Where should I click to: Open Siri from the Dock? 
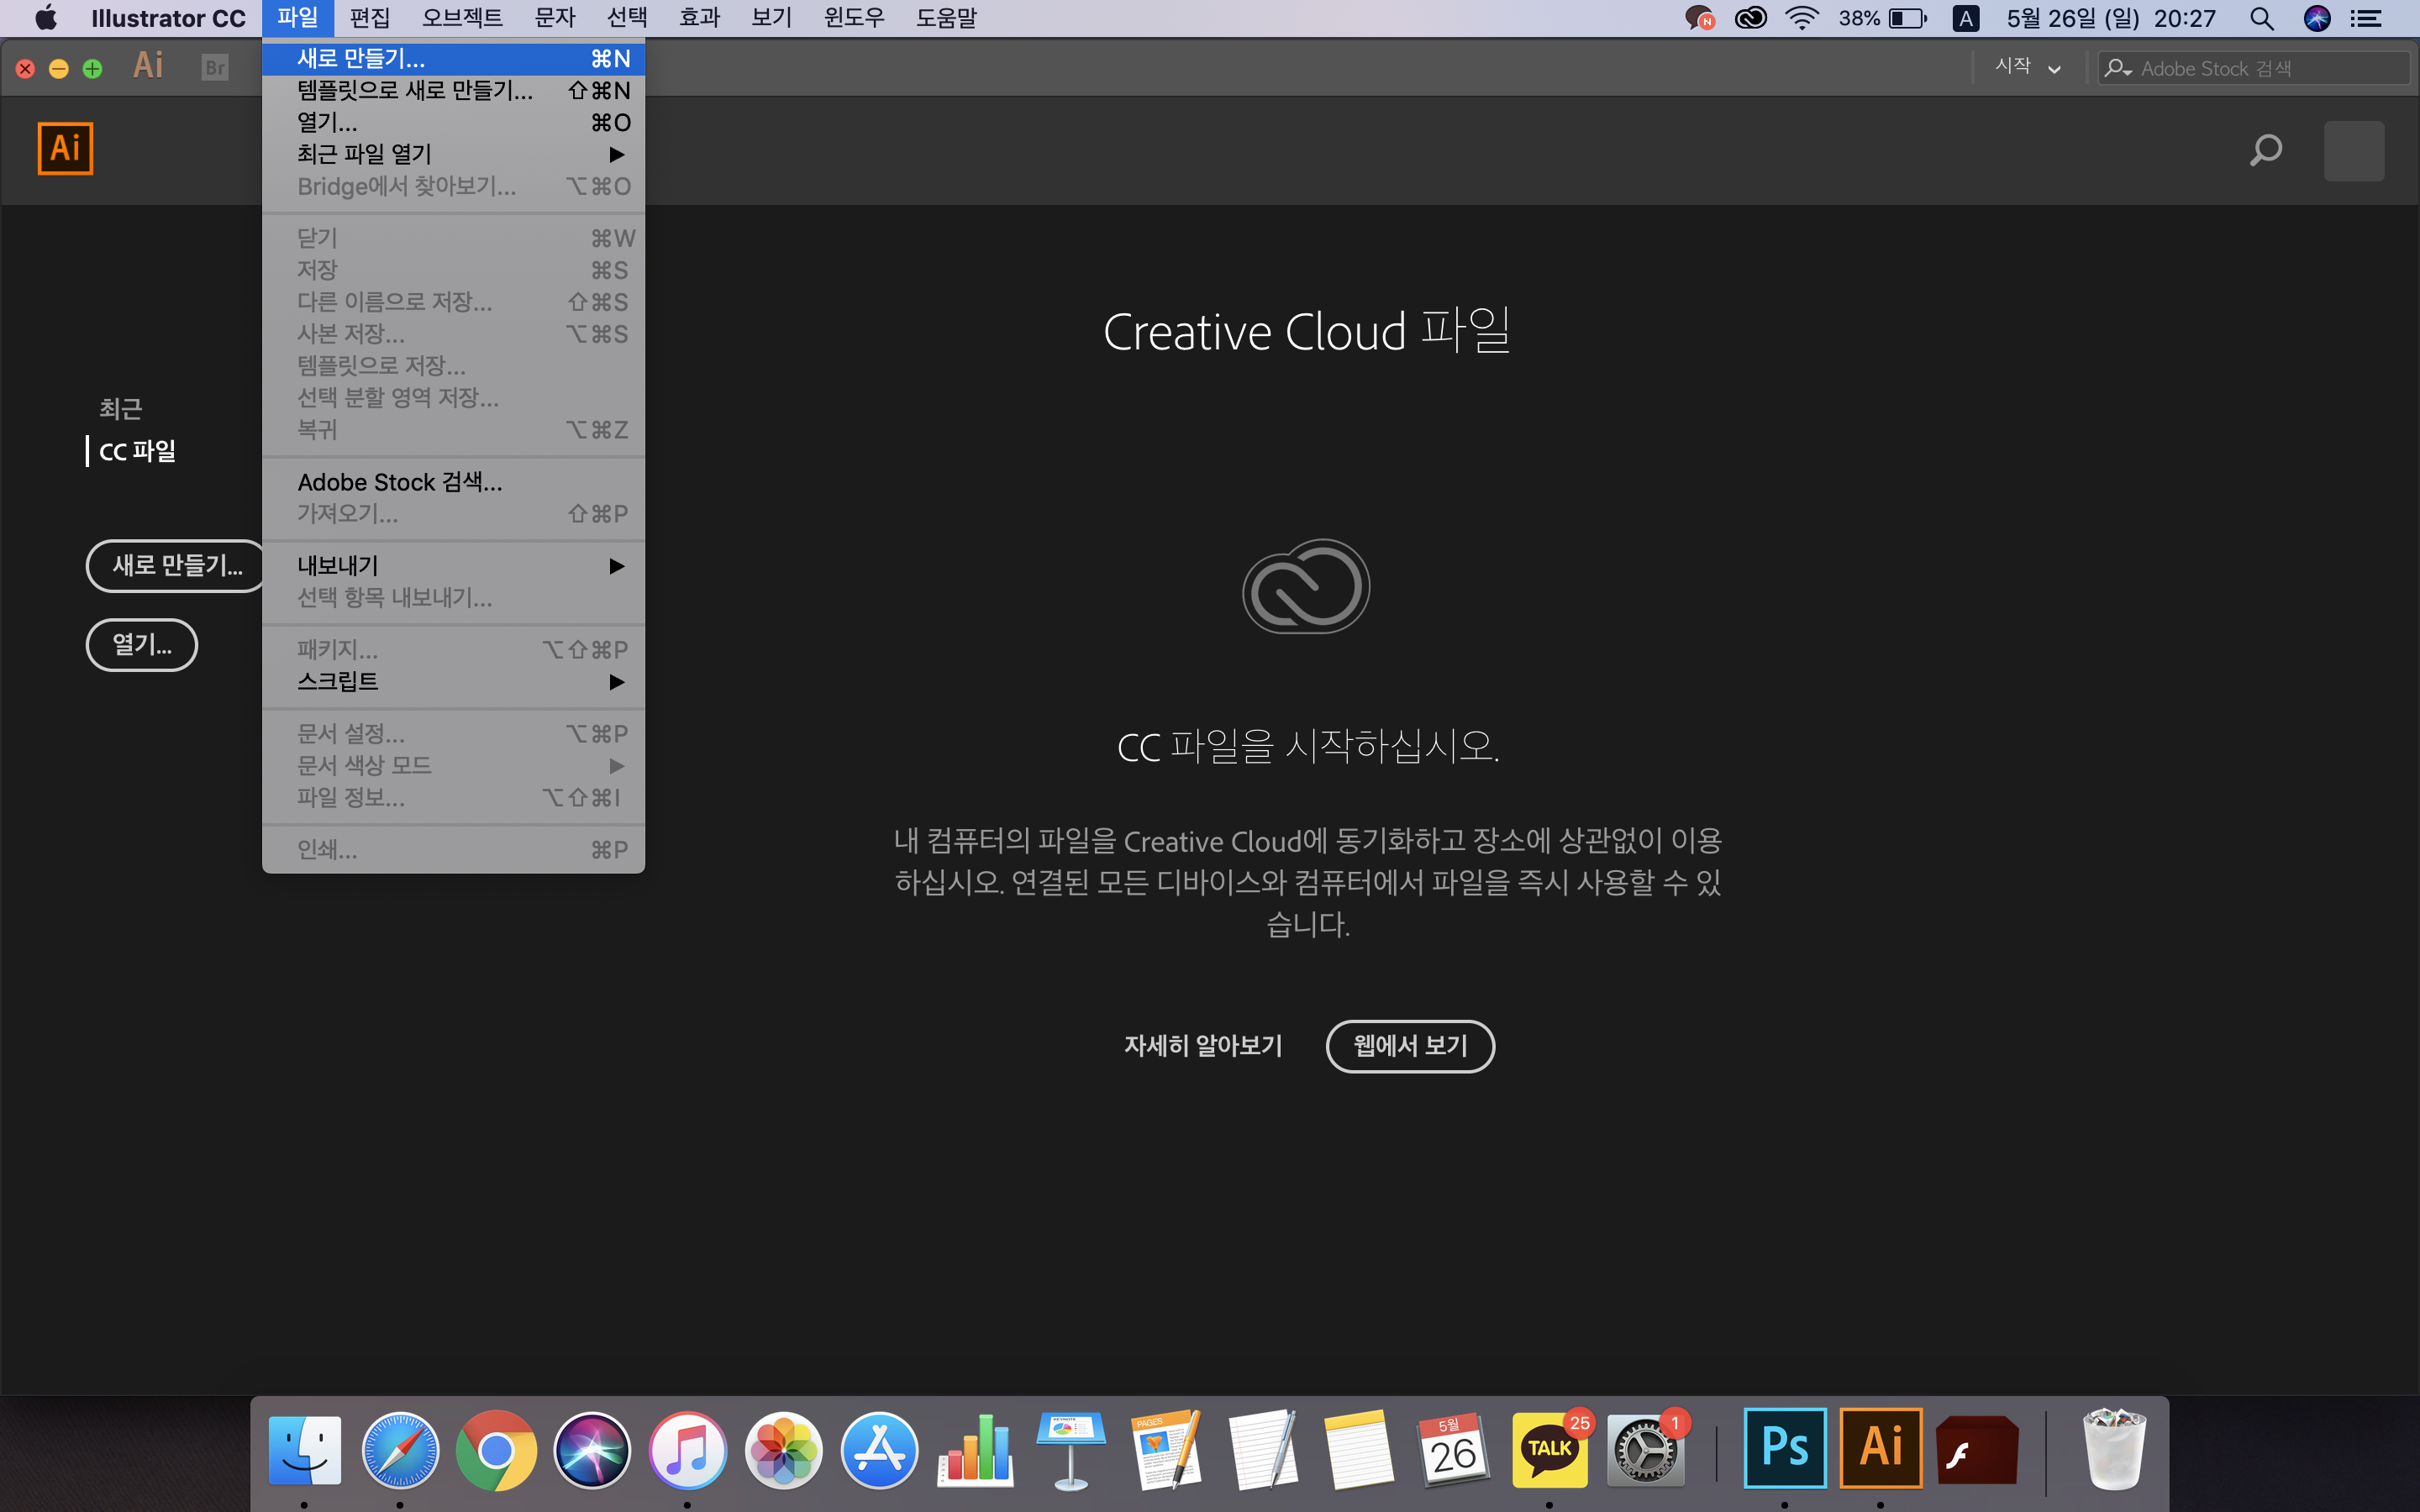click(x=592, y=1449)
